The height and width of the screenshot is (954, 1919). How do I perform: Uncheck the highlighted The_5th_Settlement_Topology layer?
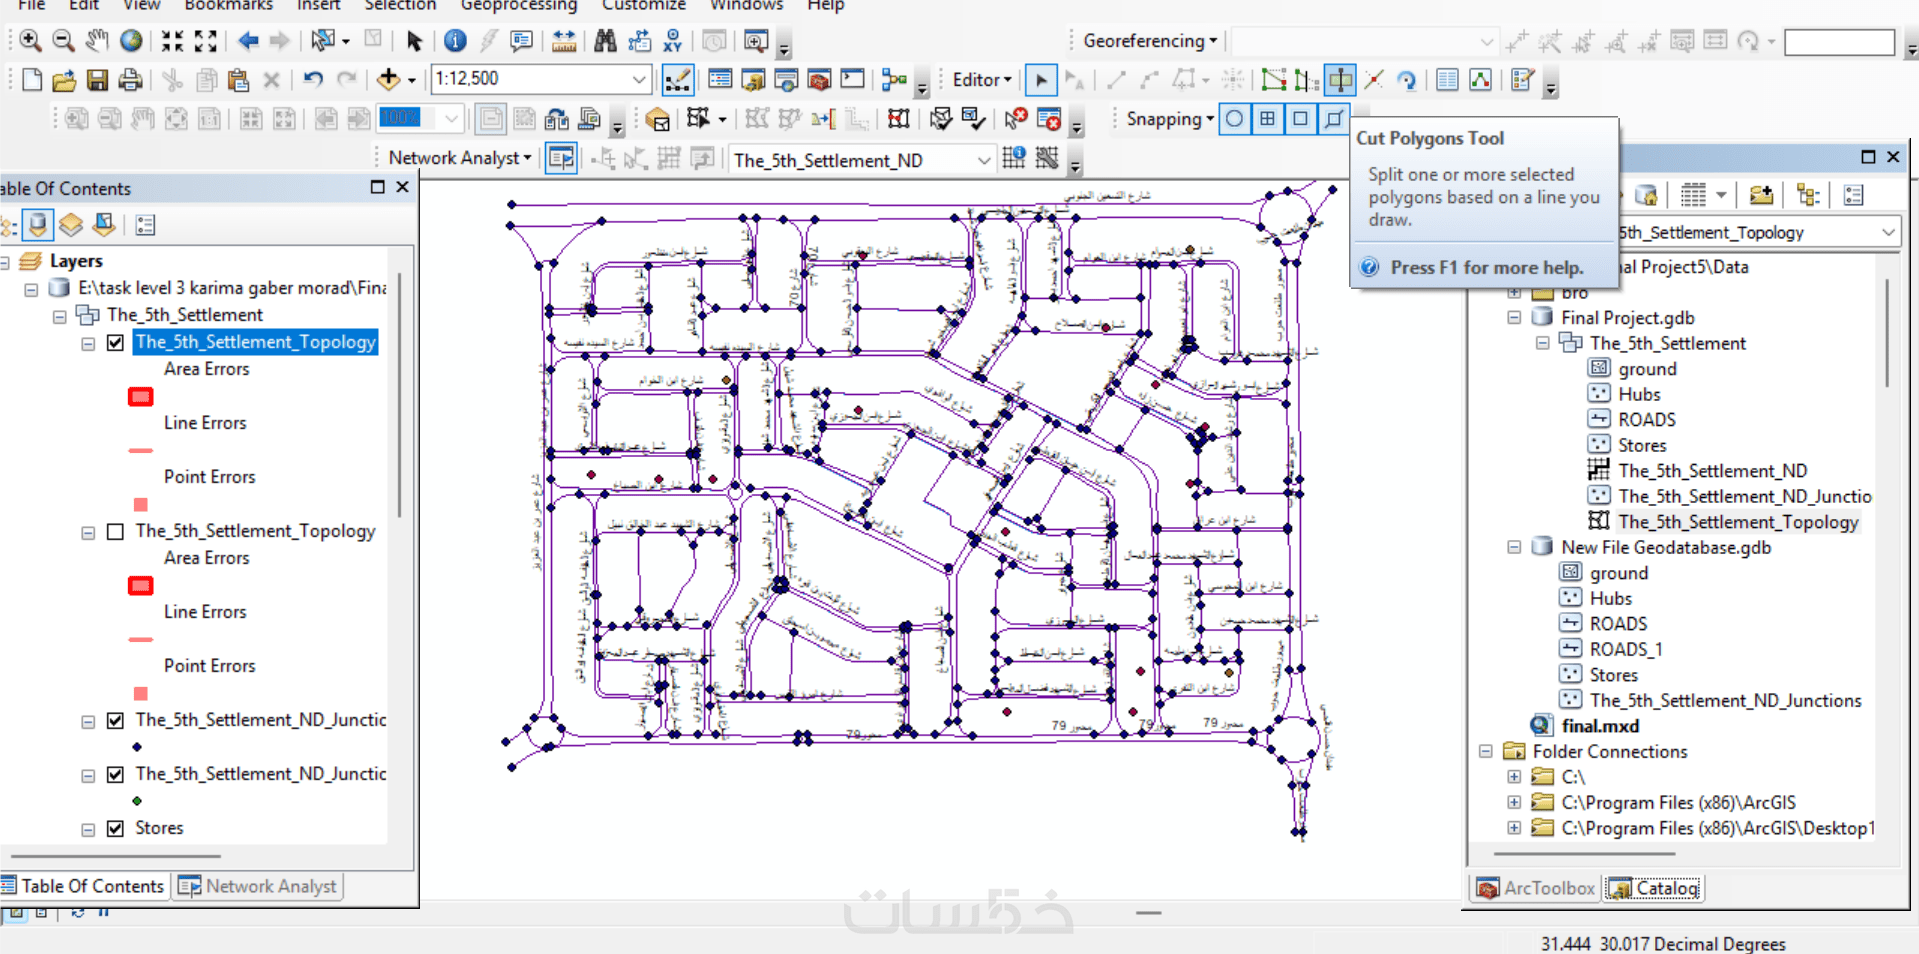[x=115, y=342]
